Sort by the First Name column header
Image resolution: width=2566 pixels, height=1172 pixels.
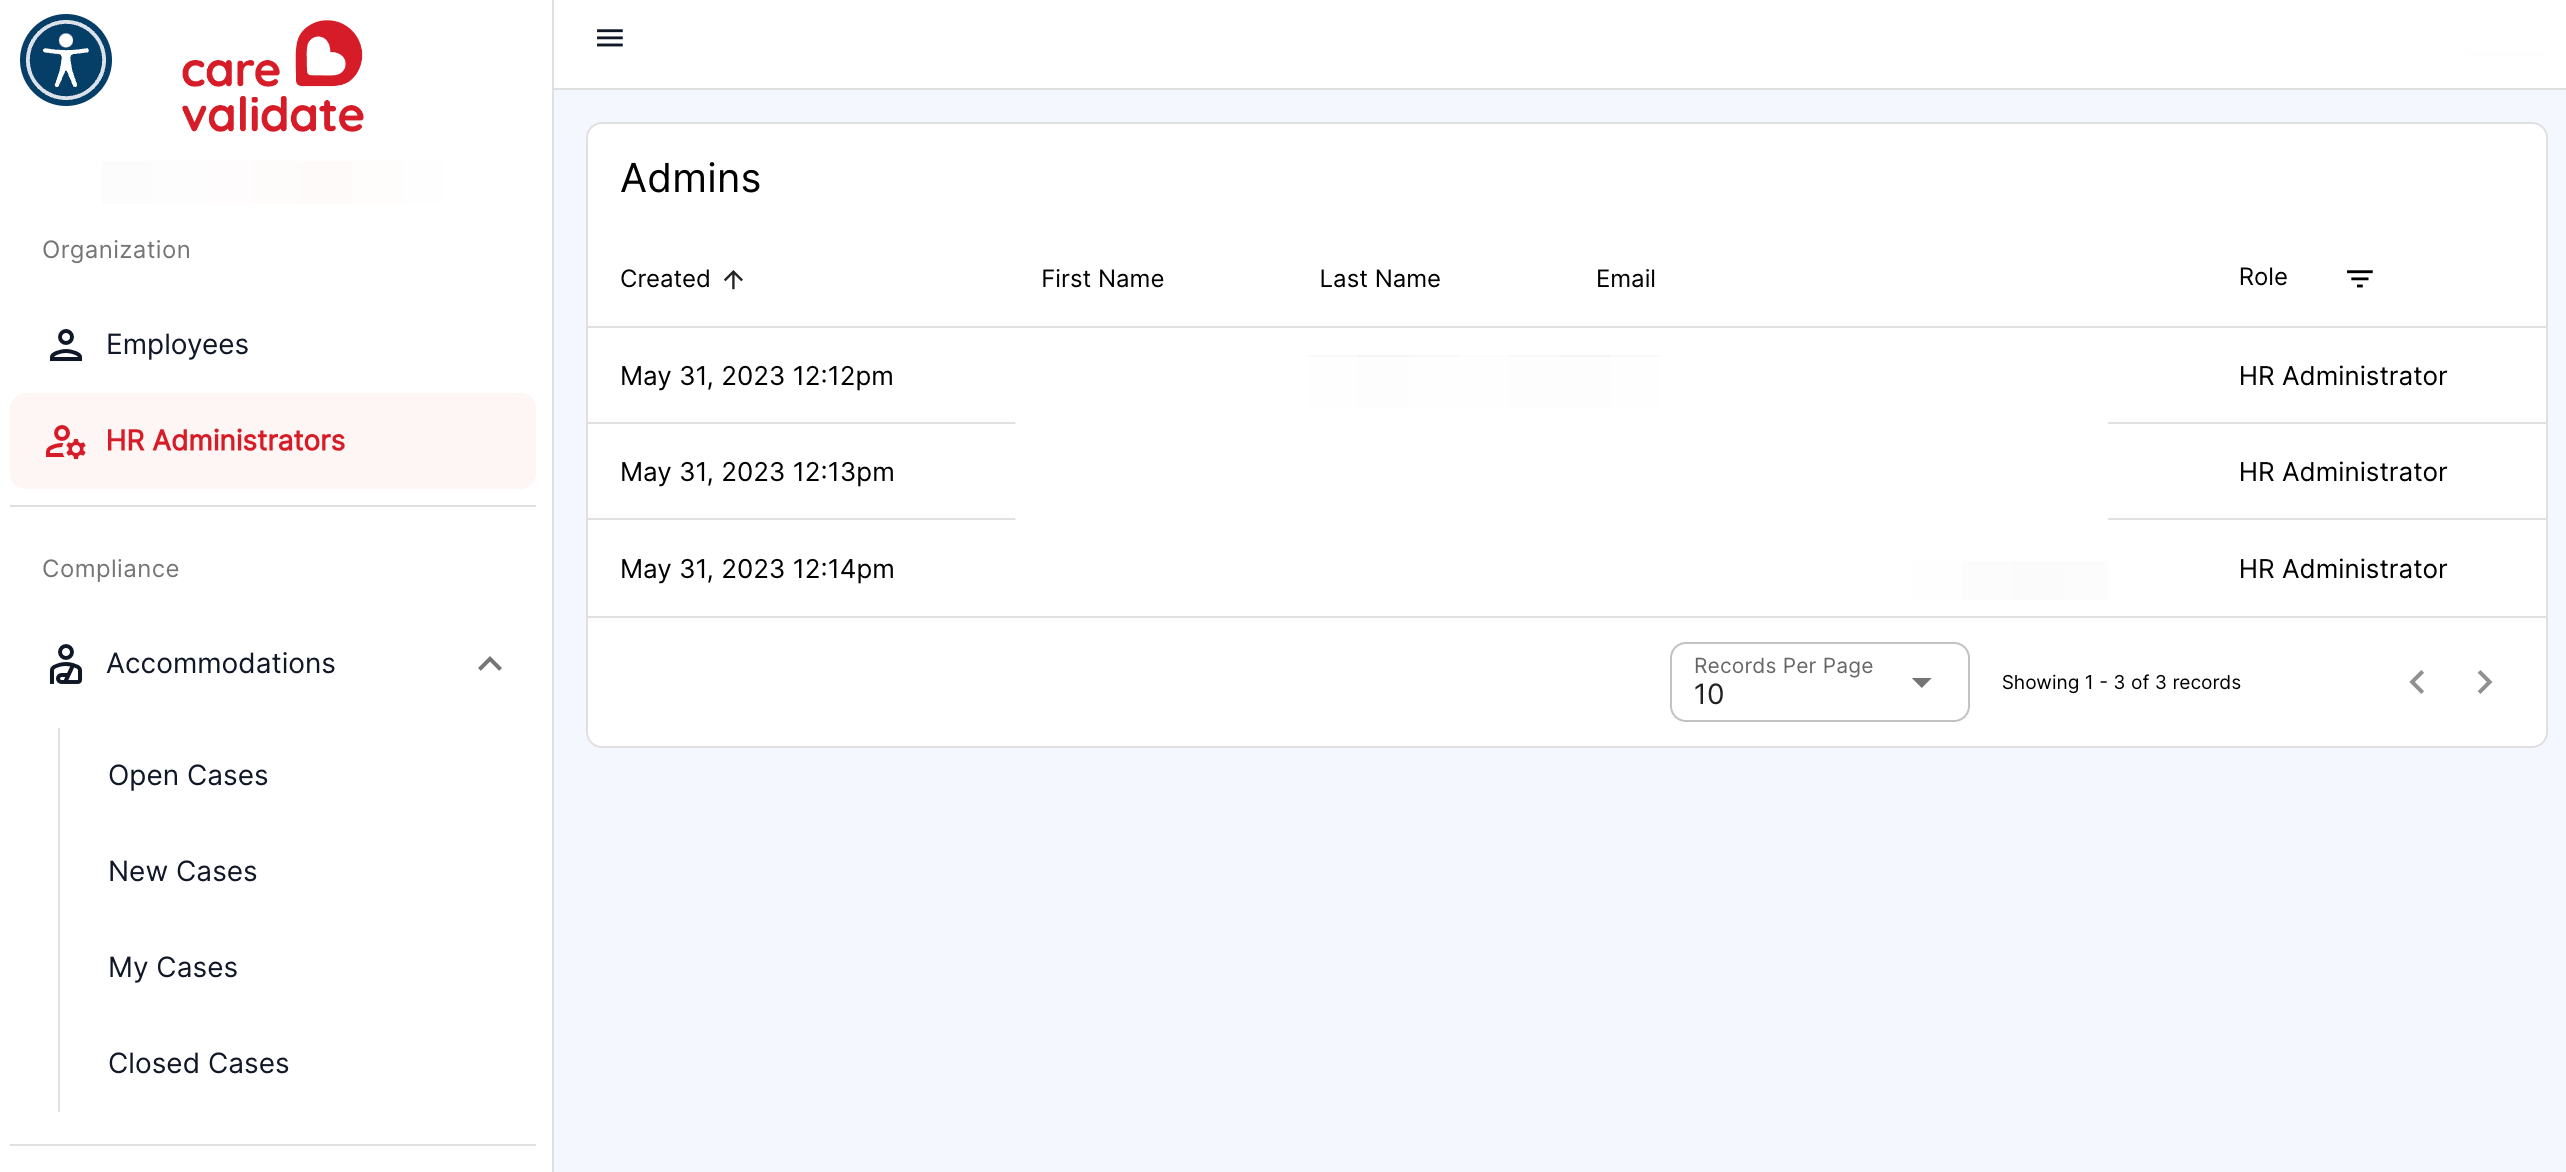point(1102,279)
